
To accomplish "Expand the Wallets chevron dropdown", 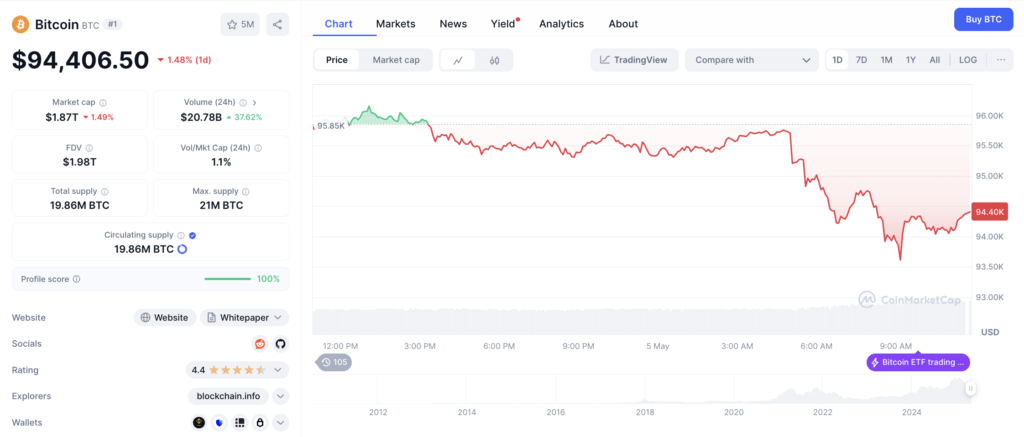I will coord(280,423).
